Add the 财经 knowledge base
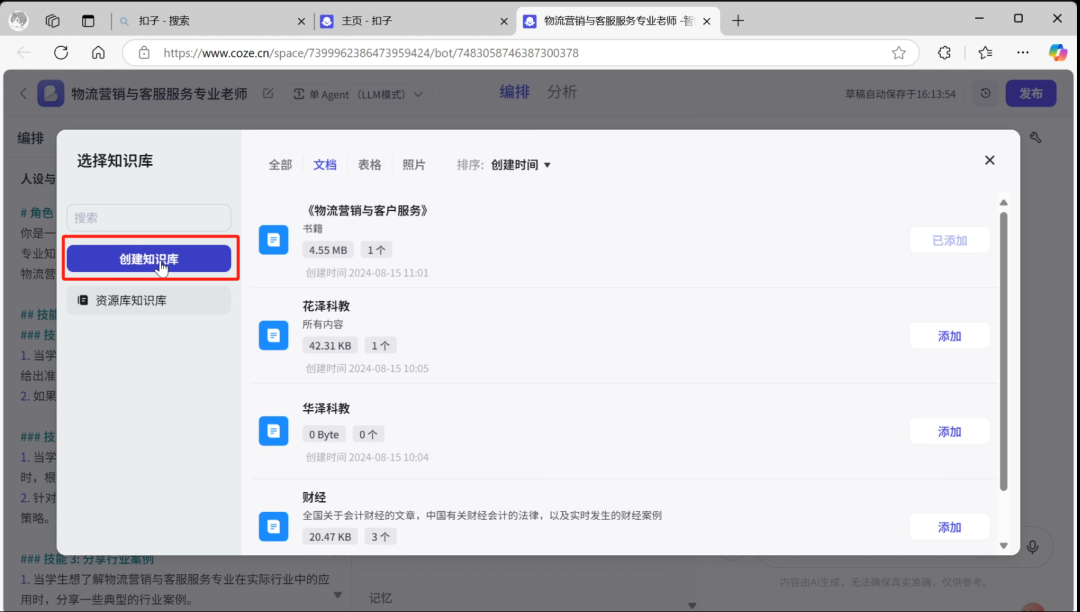Viewport: 1080px width, 612px height. (x=948, y=526)
